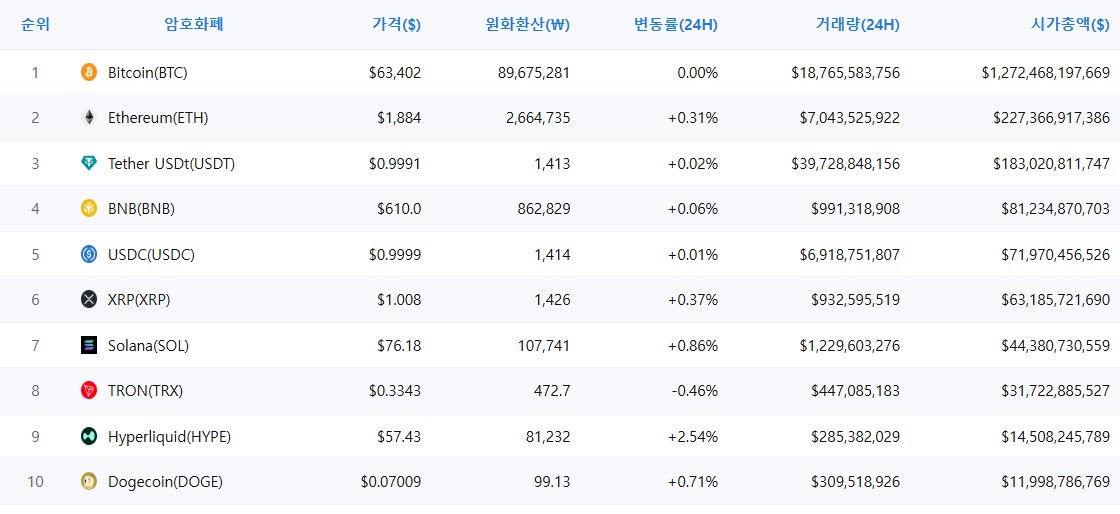This screenshot has height=514, width=1120.
Task: Sort by the 순위 column header
Action: (35, 25)
